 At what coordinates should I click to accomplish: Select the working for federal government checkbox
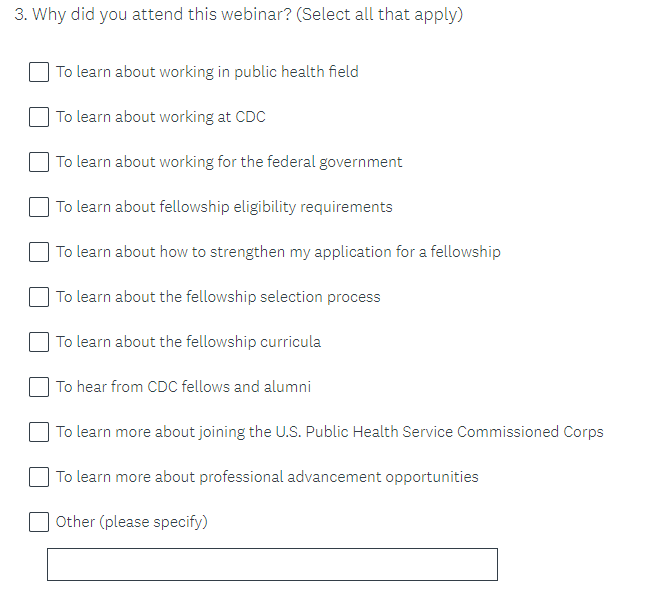39,162
